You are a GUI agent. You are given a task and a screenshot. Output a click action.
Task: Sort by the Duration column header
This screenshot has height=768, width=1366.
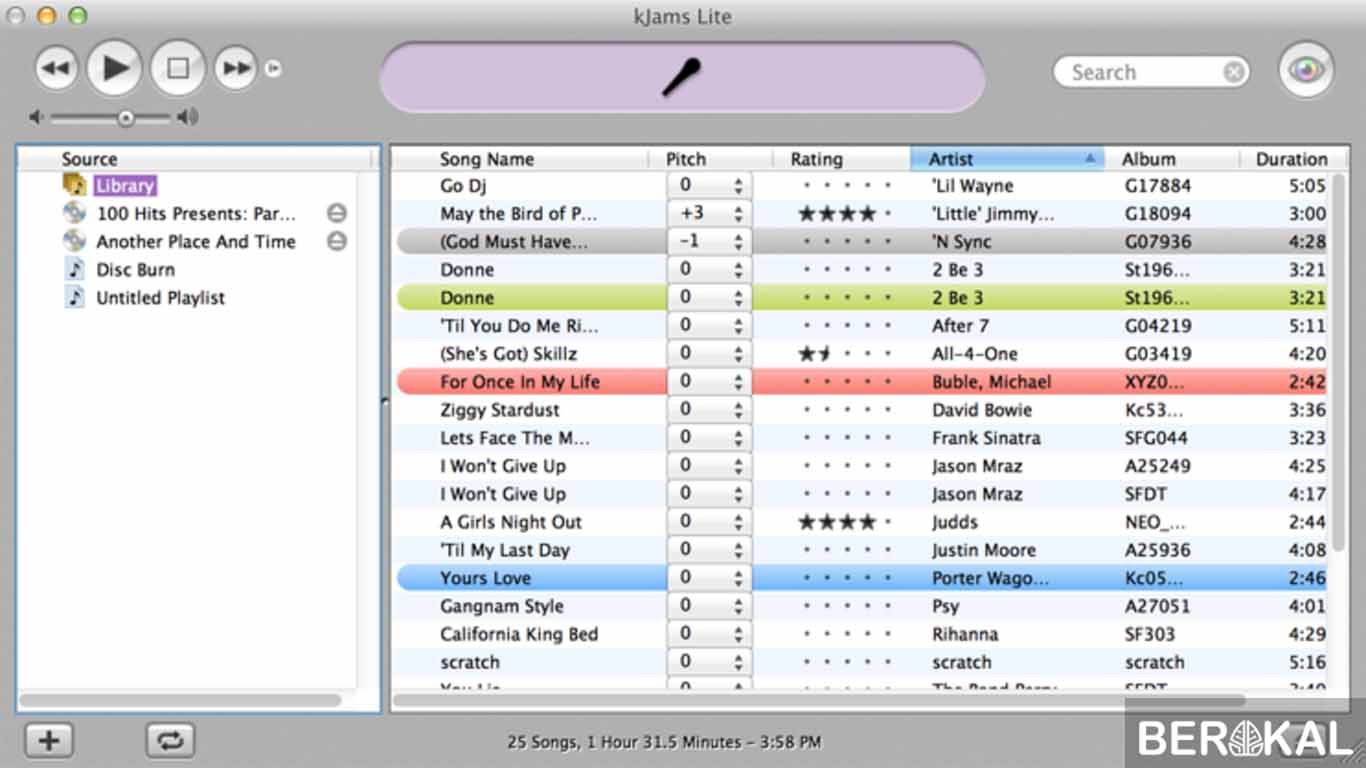tap(1291, 159)
